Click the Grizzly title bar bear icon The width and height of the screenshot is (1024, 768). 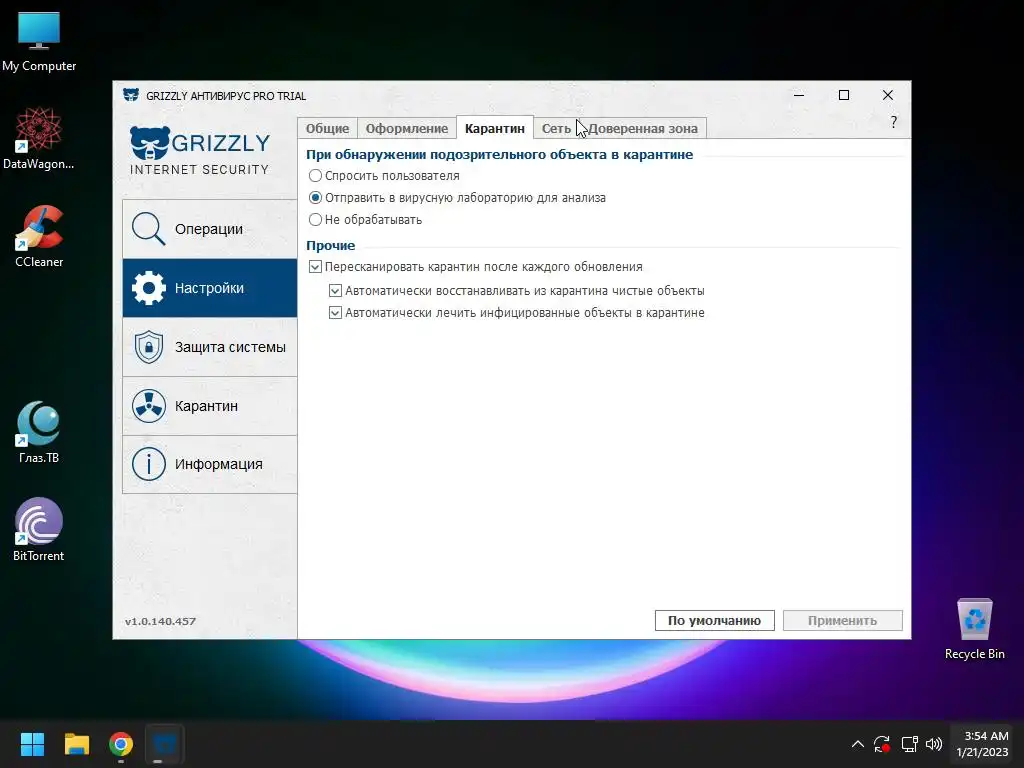(x=131, y=95)
